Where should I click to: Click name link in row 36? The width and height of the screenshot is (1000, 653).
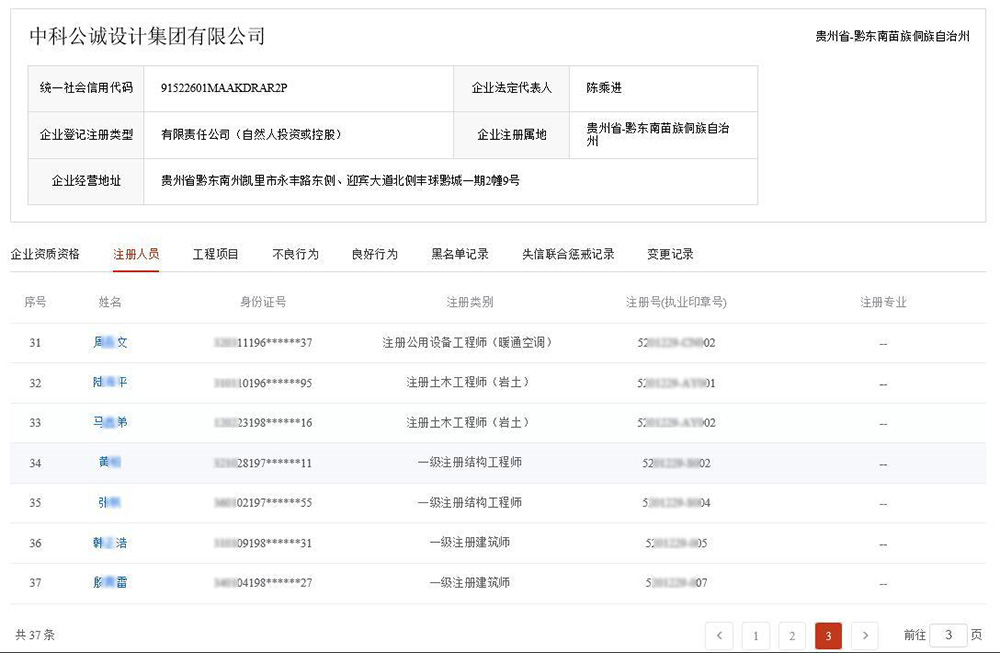point(110,543)
